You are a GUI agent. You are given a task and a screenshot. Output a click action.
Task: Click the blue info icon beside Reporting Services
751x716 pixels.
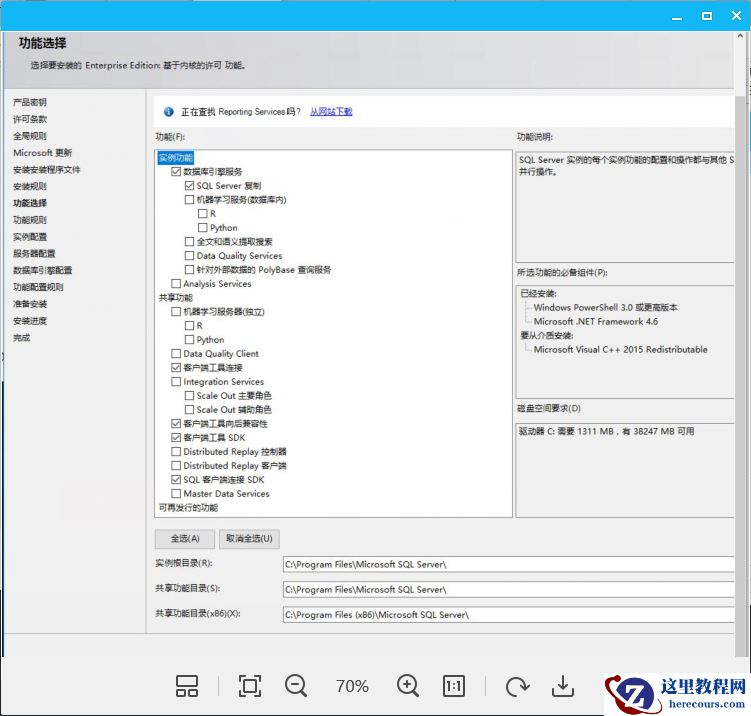tap(169, 112)
